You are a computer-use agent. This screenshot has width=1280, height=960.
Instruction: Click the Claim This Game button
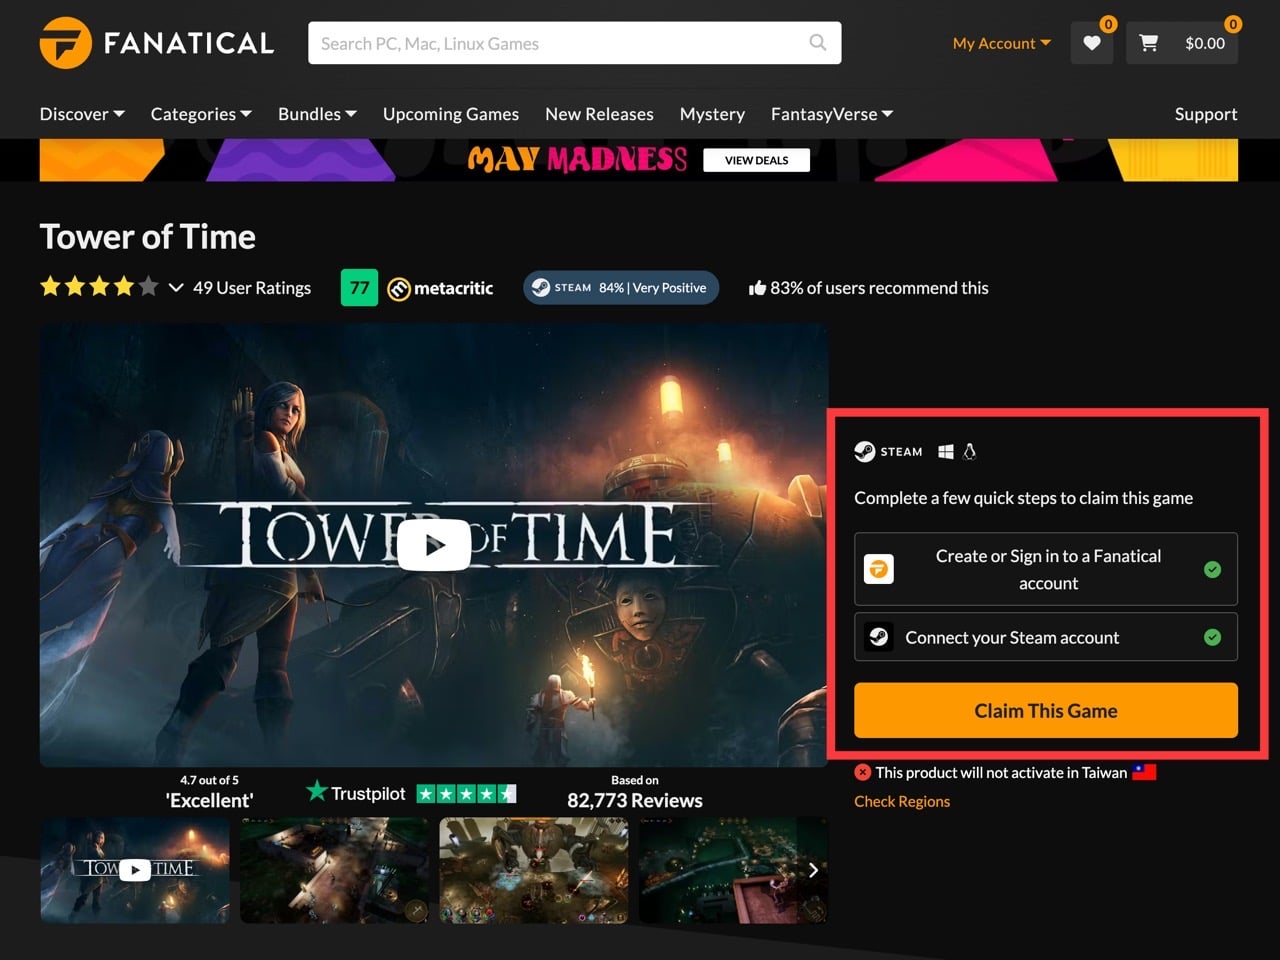click(1046, 711)
